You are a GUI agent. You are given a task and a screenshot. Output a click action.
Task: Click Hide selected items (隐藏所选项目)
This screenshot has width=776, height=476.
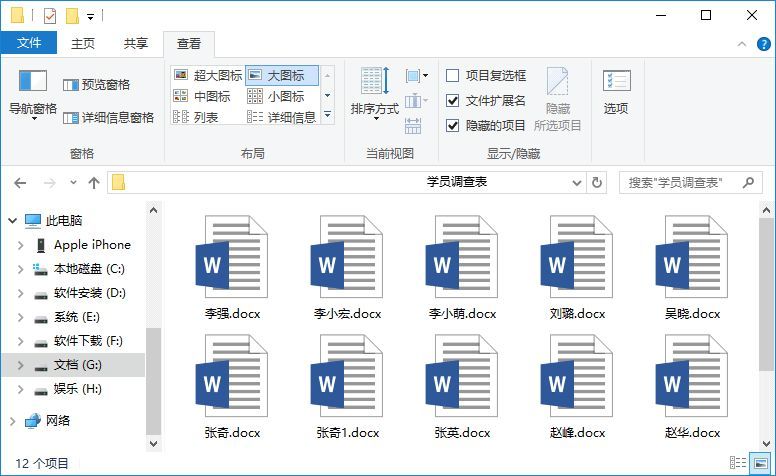(x=557, y=100)
